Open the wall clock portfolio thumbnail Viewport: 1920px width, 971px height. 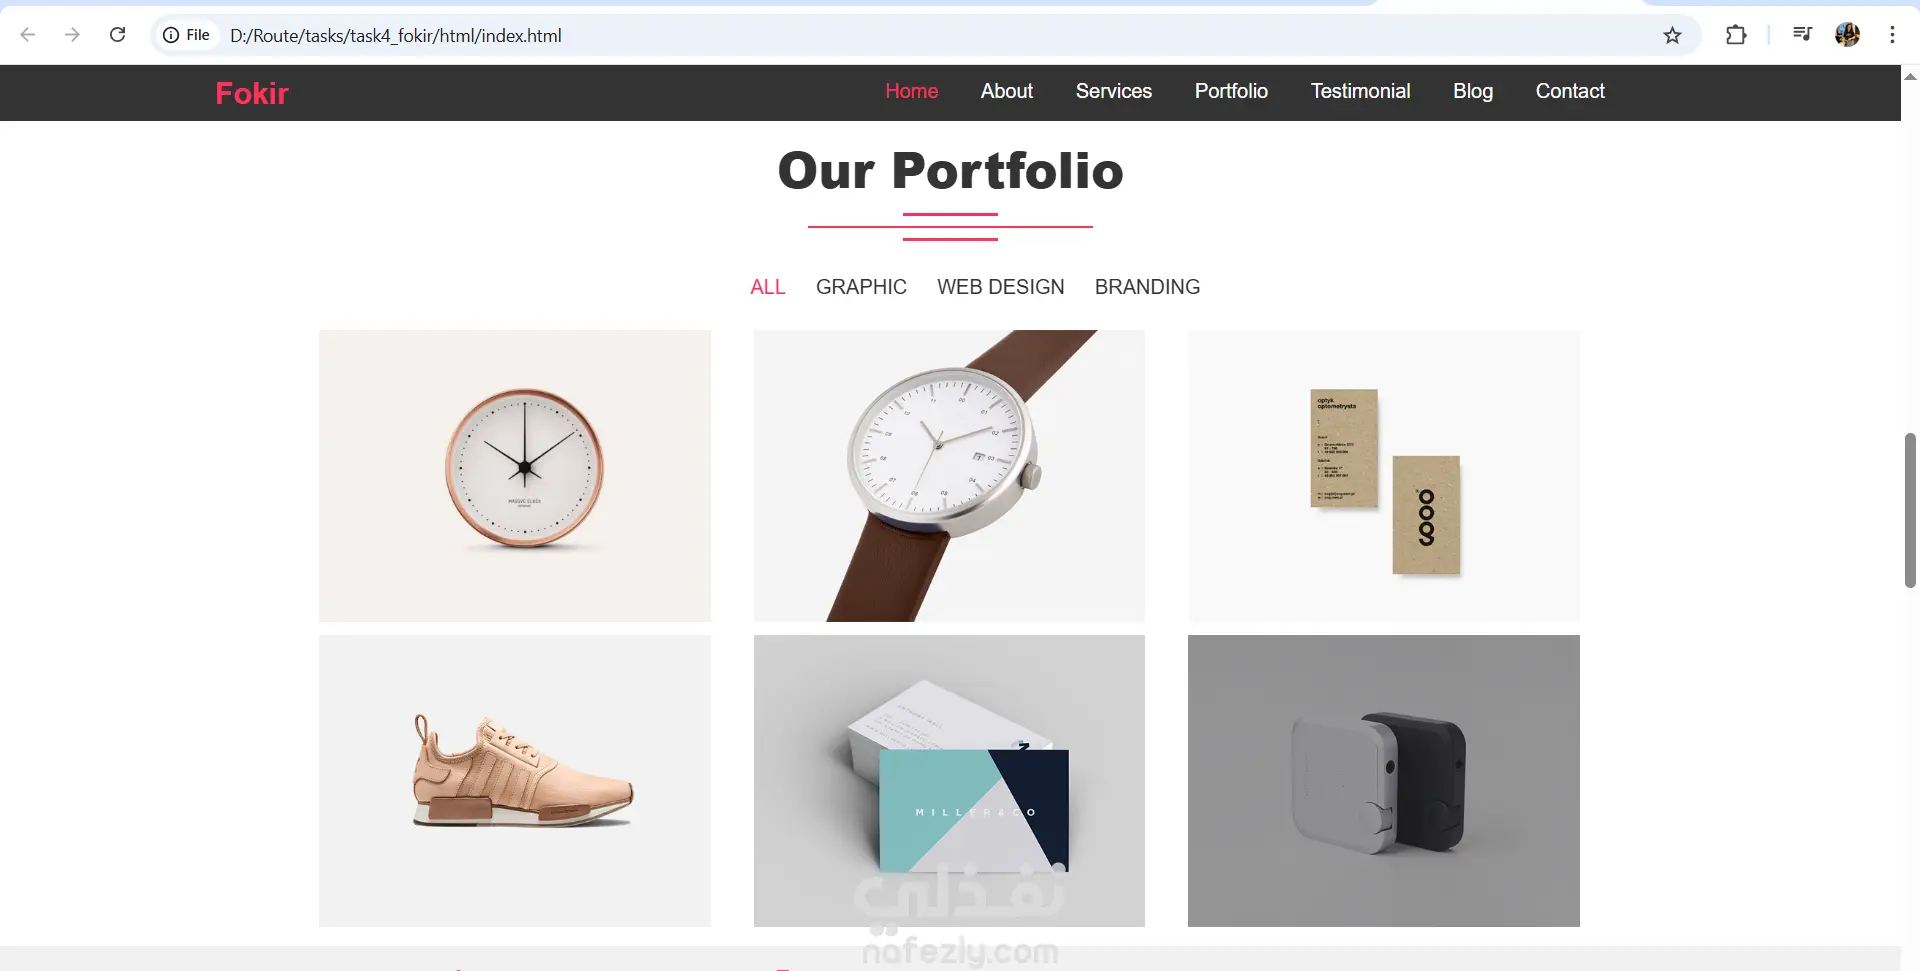[515, 476]
